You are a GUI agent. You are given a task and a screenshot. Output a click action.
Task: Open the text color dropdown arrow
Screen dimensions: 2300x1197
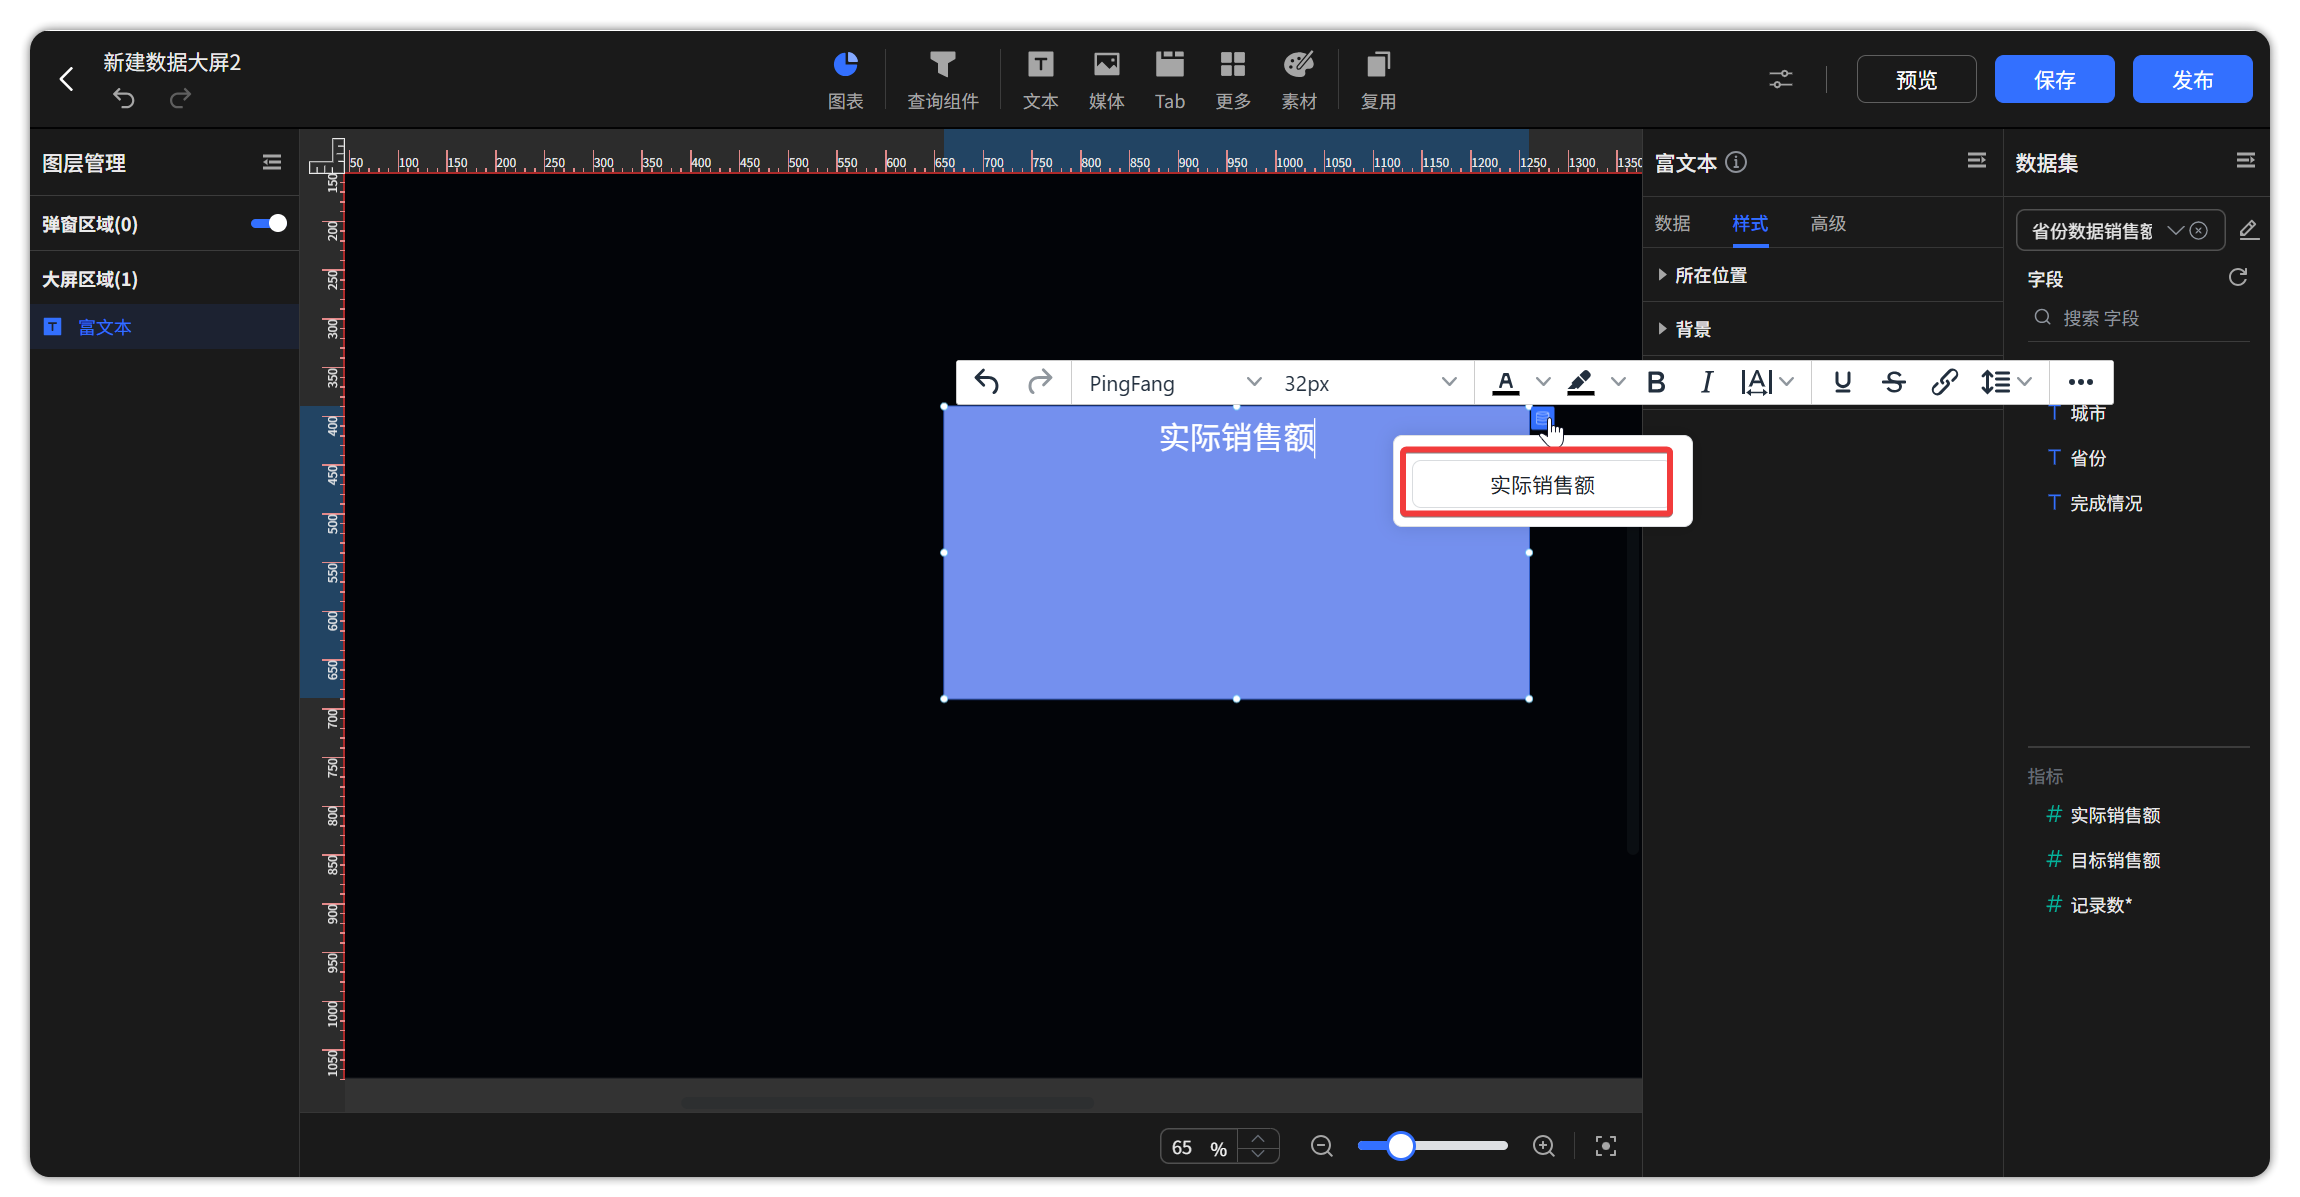click(1543, 382)
